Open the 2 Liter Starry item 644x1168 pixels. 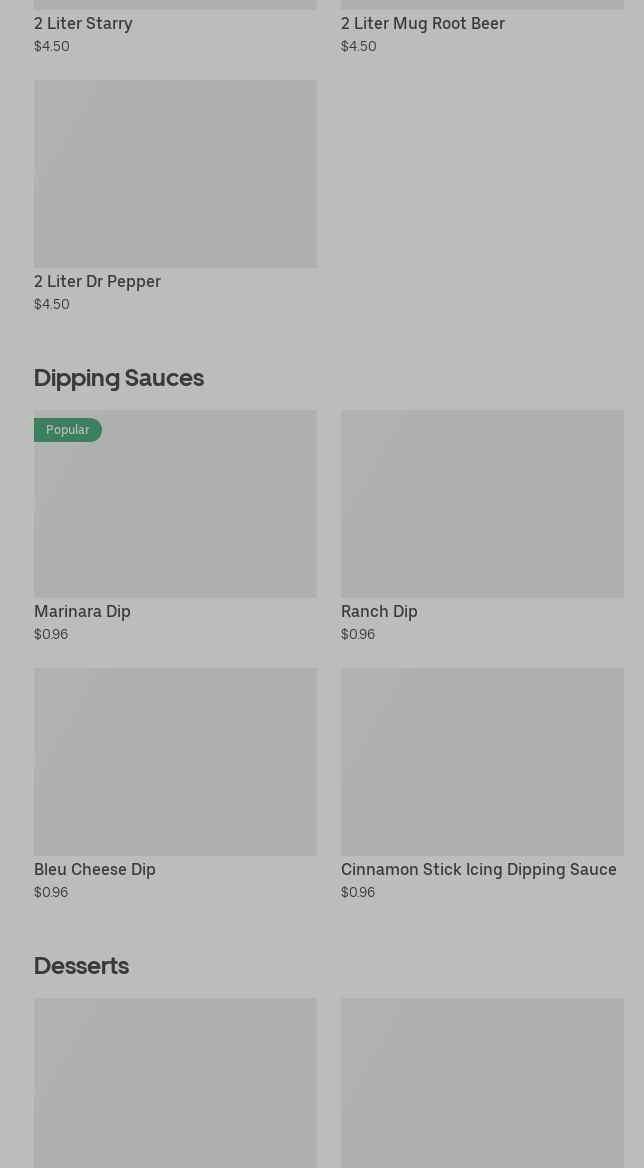pyautogui.click(x=83, y=23)
